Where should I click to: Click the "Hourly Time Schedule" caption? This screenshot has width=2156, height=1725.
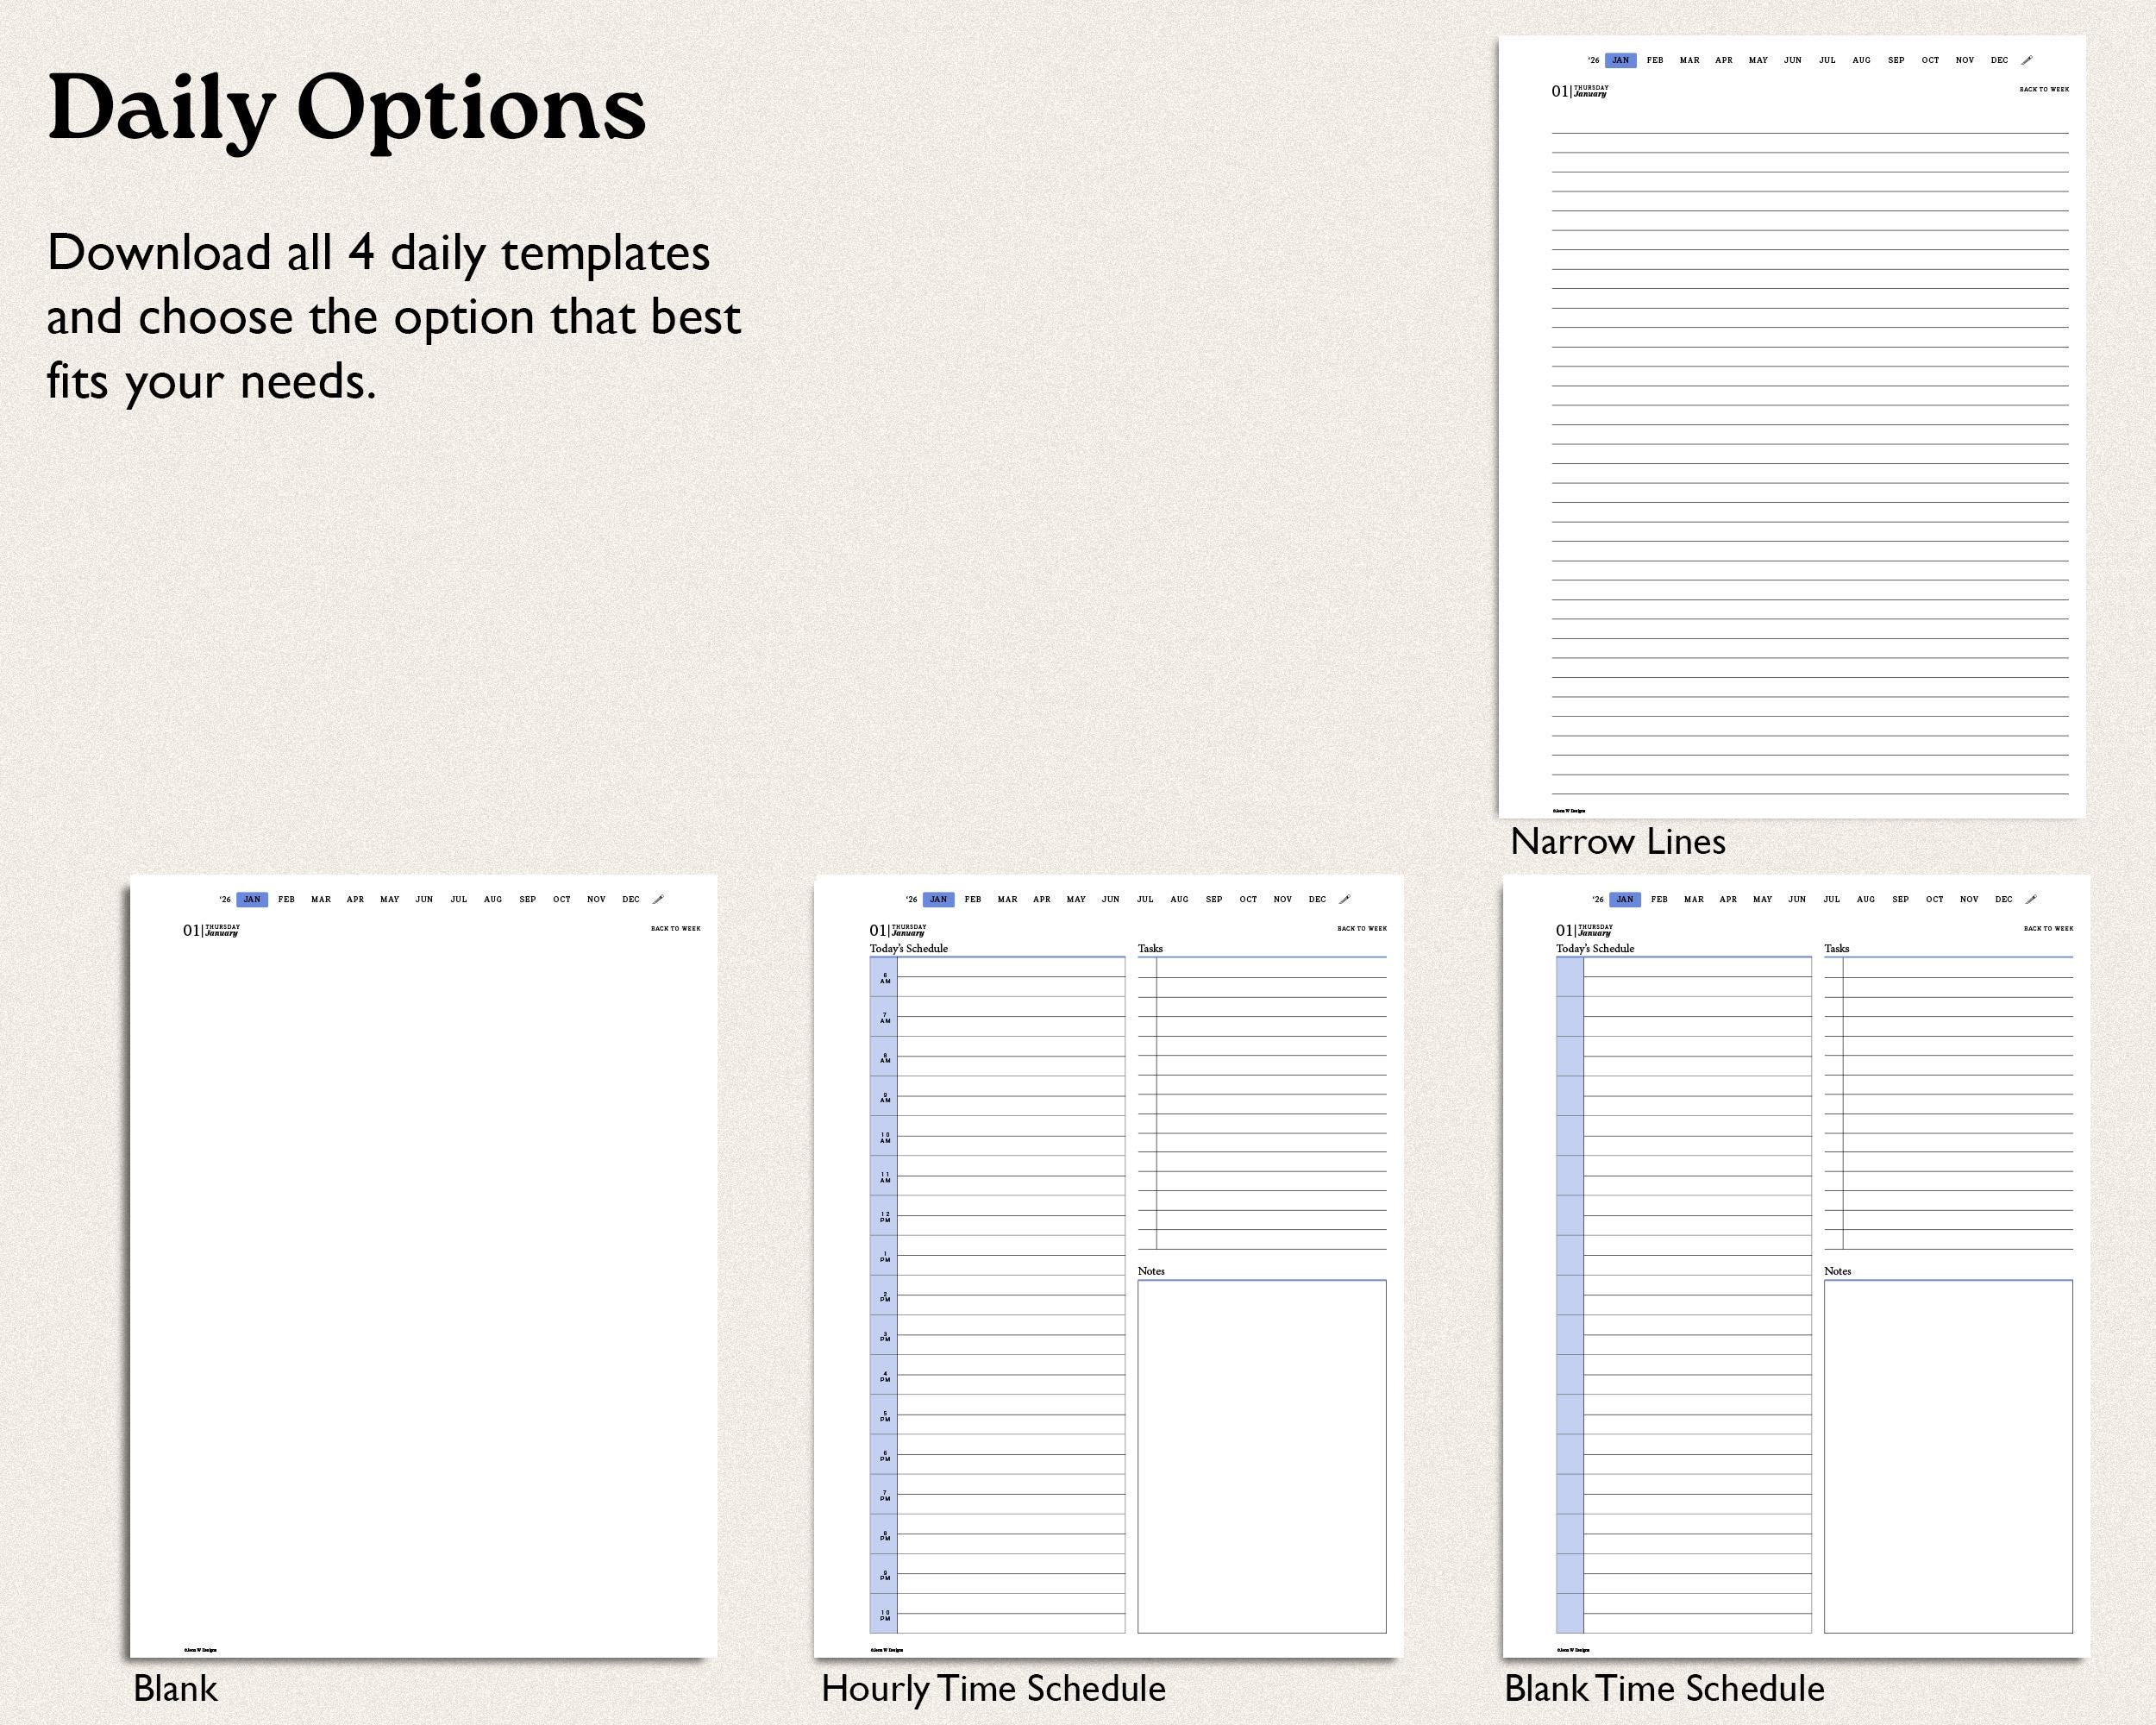pos(993,1689)
